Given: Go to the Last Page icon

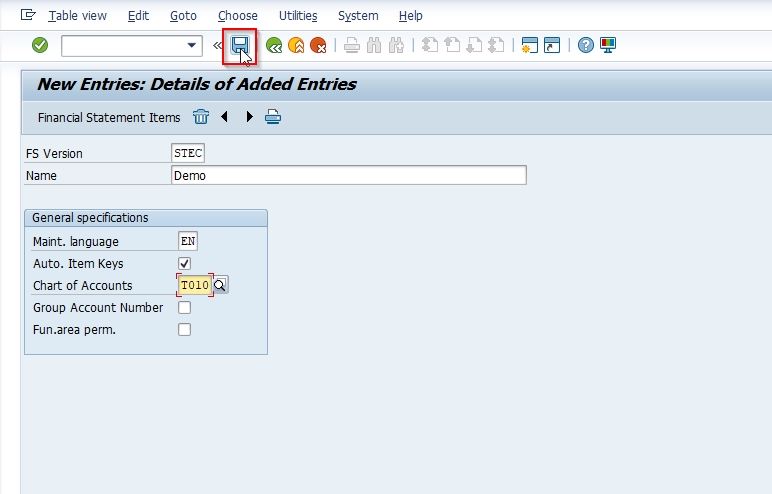Looking at the screenshot, I should pyautogui.click(x=496, y=46).
